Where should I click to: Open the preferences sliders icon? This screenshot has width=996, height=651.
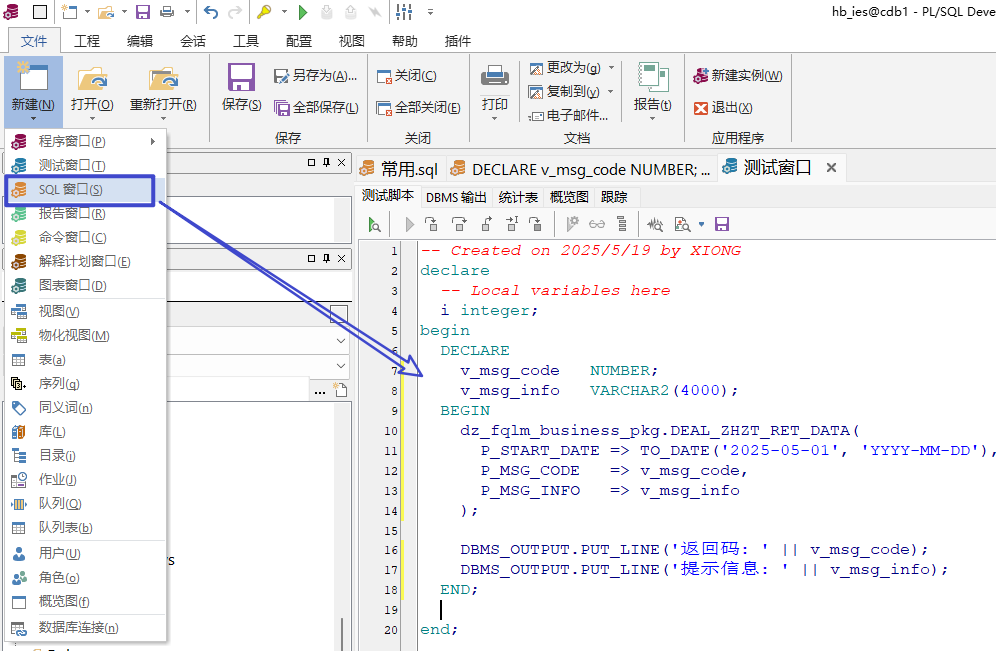[x=404, y=11]
